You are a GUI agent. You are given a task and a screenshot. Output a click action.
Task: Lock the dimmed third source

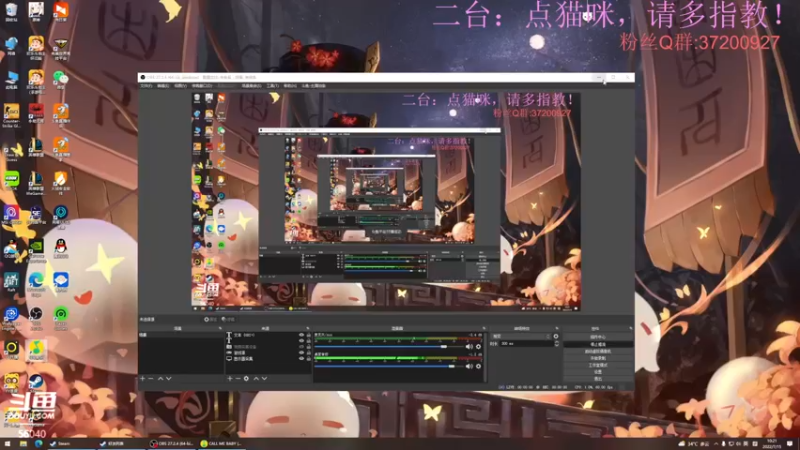[x=309, y=347]
